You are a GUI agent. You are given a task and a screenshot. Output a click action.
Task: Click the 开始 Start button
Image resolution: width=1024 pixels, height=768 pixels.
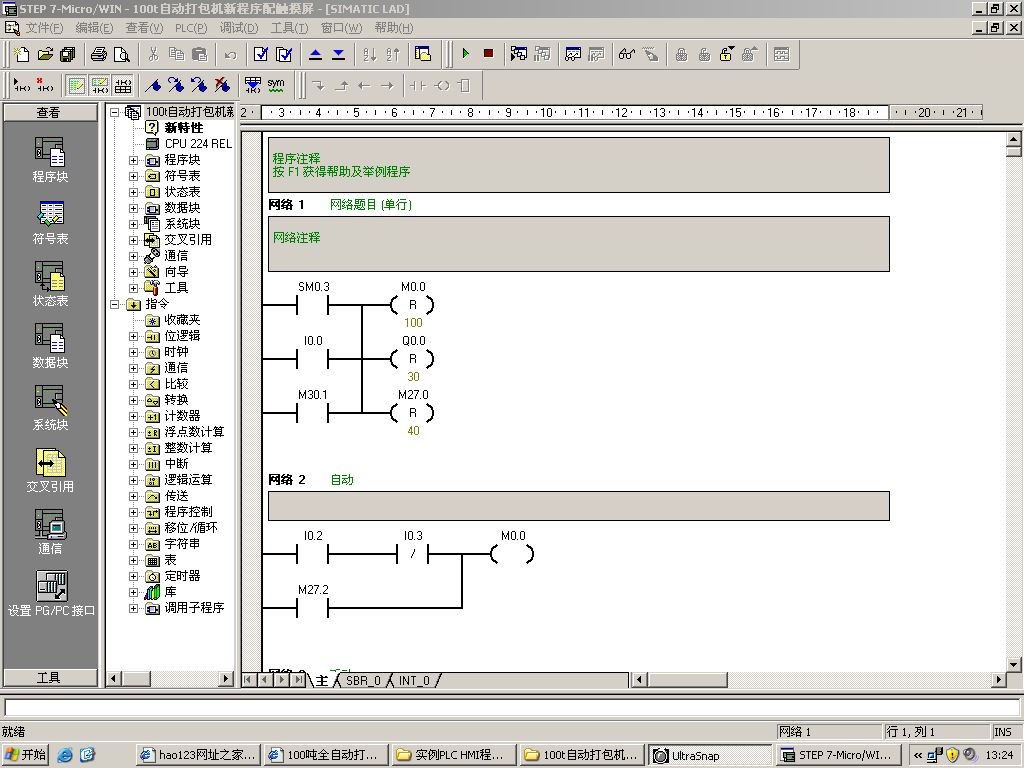click(x=26, y=755)
